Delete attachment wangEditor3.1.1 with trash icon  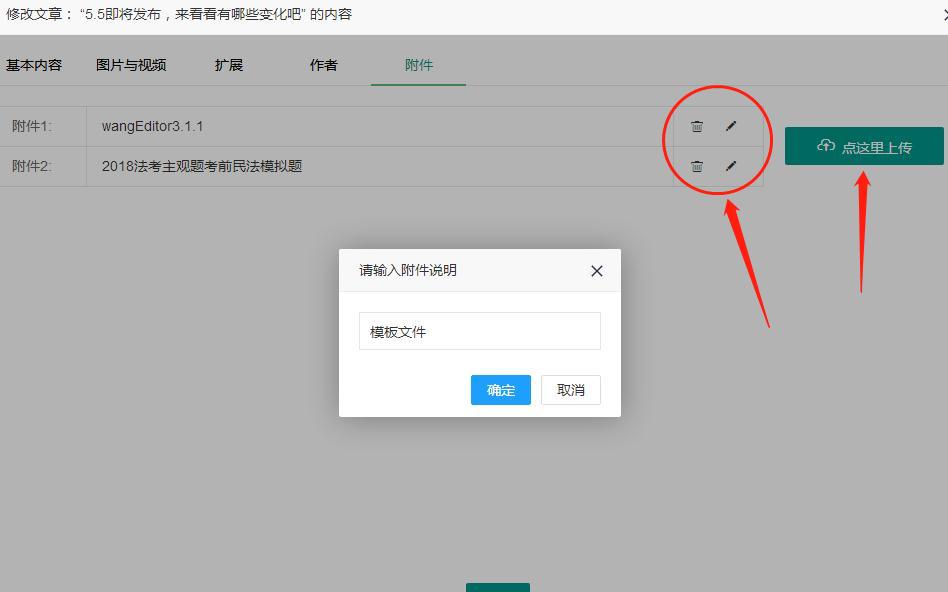tap(697, 126)
